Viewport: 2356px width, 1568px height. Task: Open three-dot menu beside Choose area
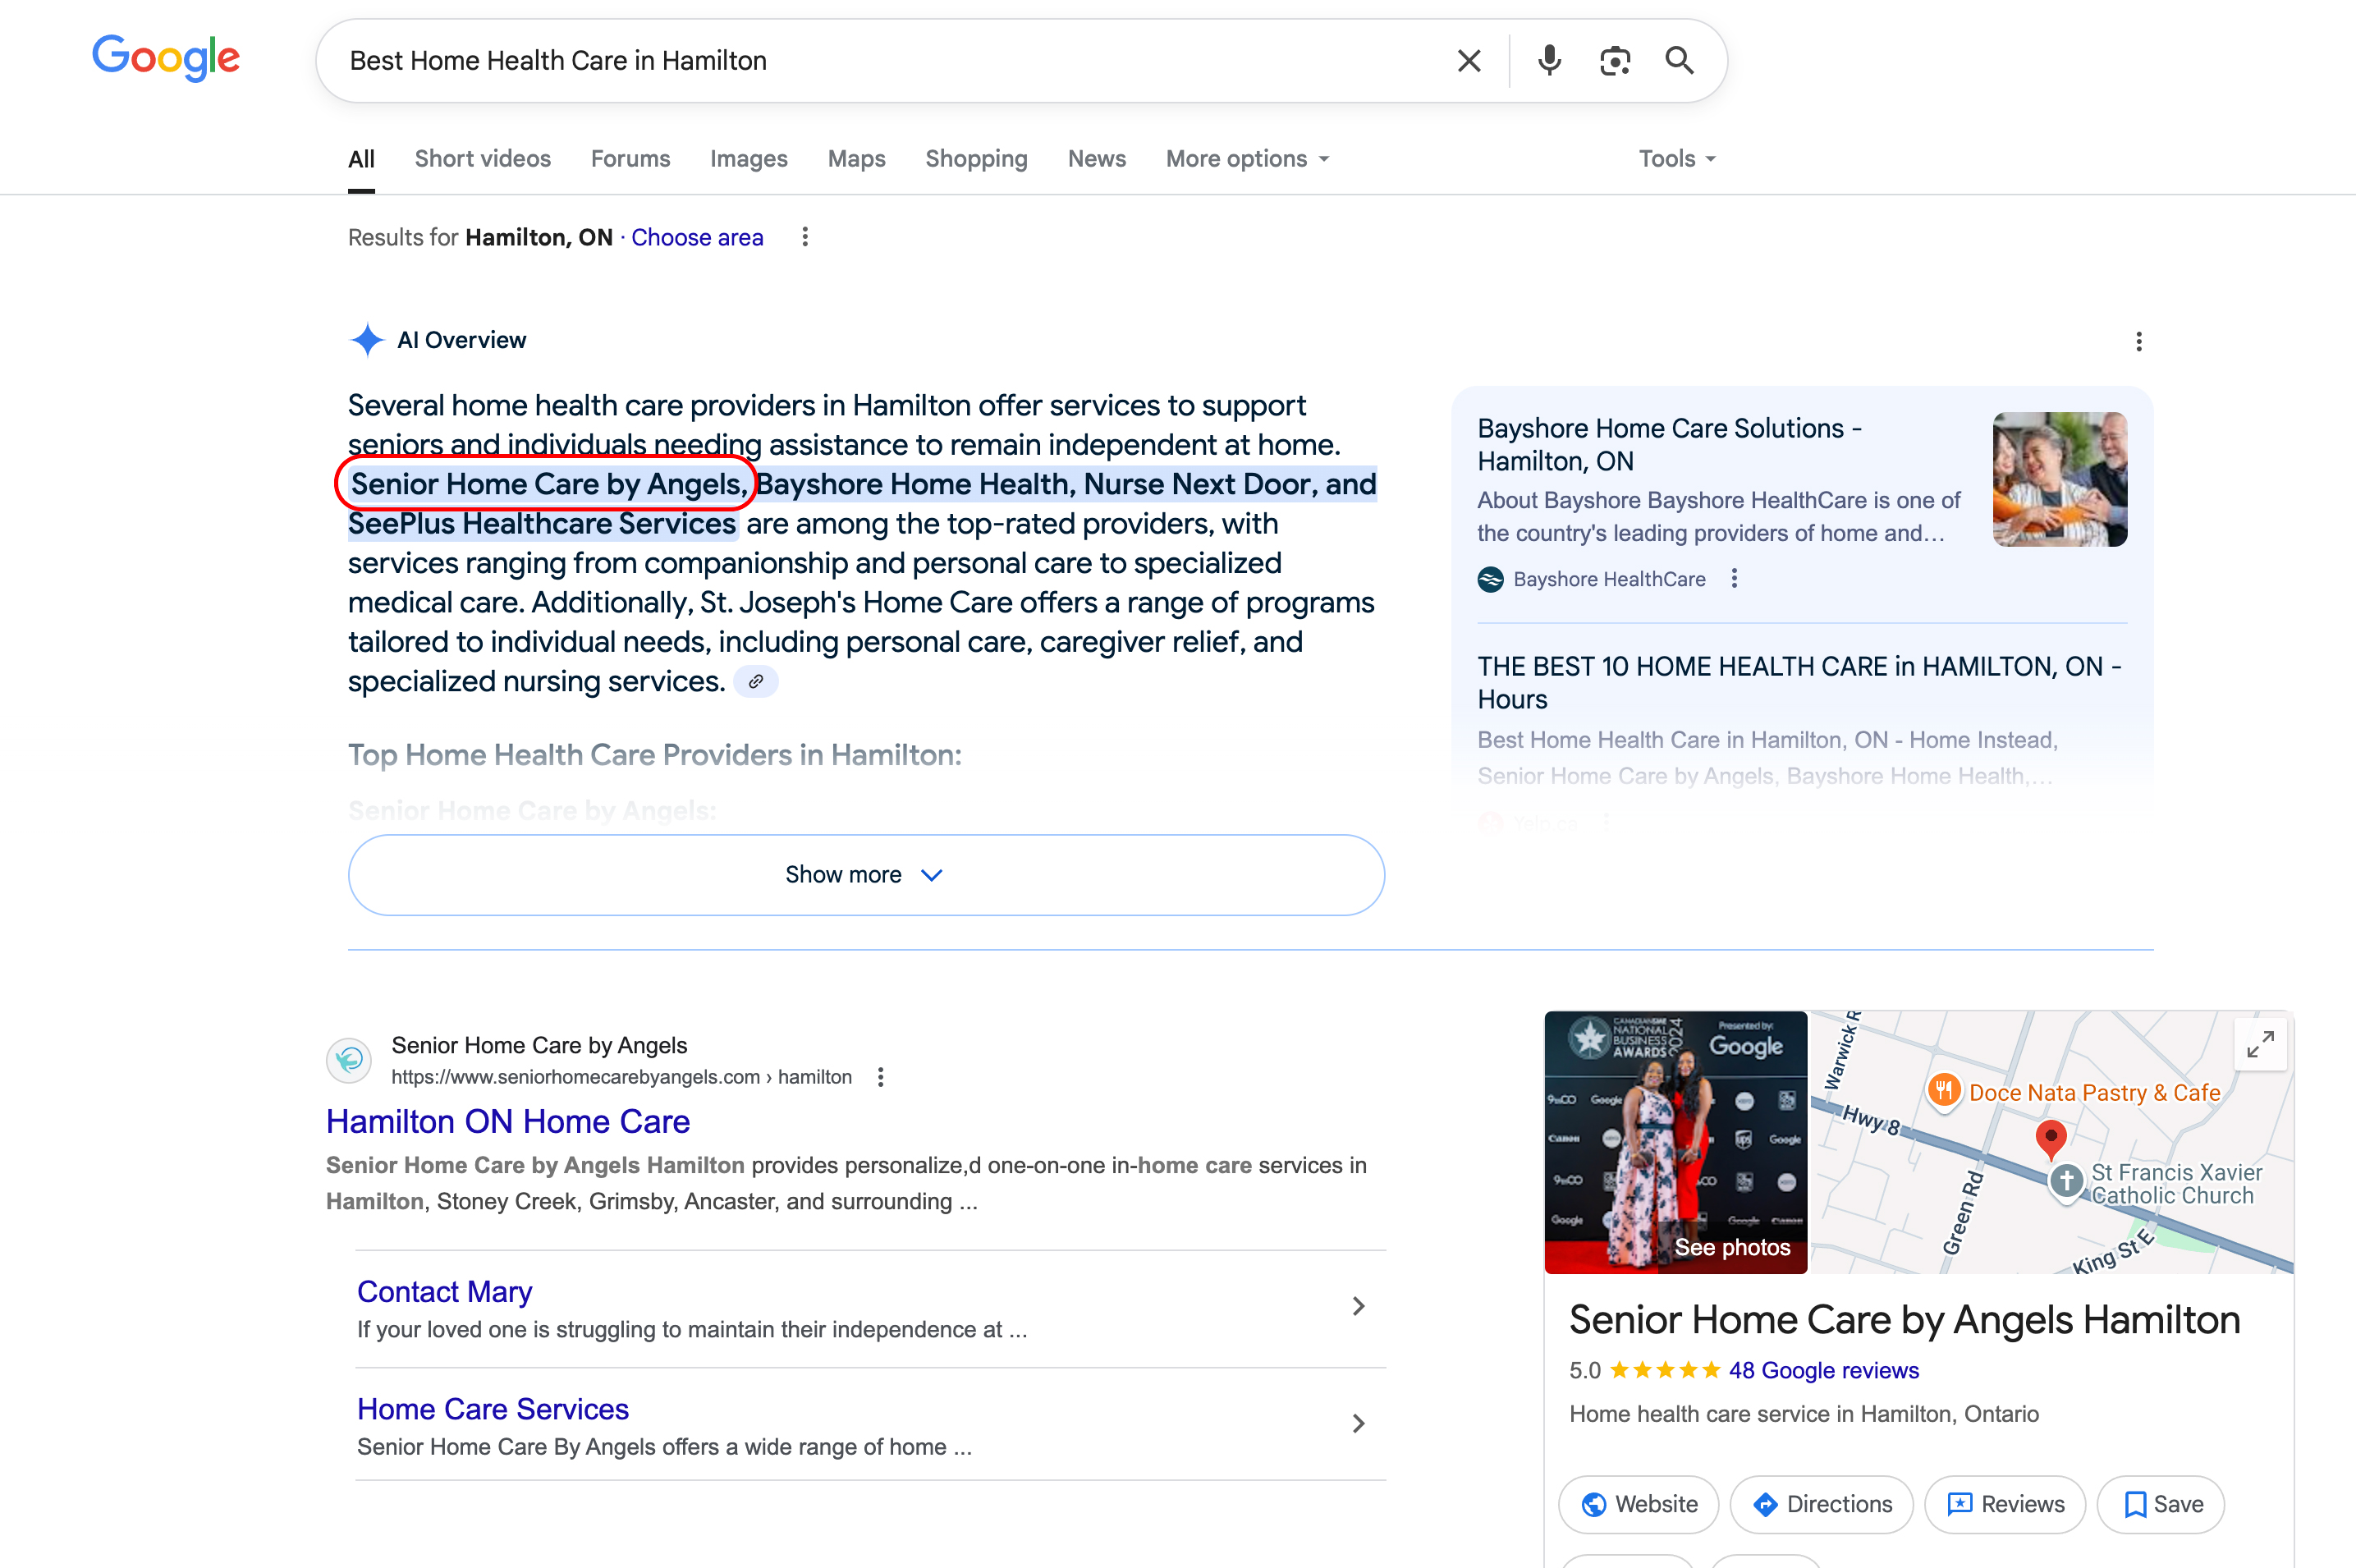805,237
